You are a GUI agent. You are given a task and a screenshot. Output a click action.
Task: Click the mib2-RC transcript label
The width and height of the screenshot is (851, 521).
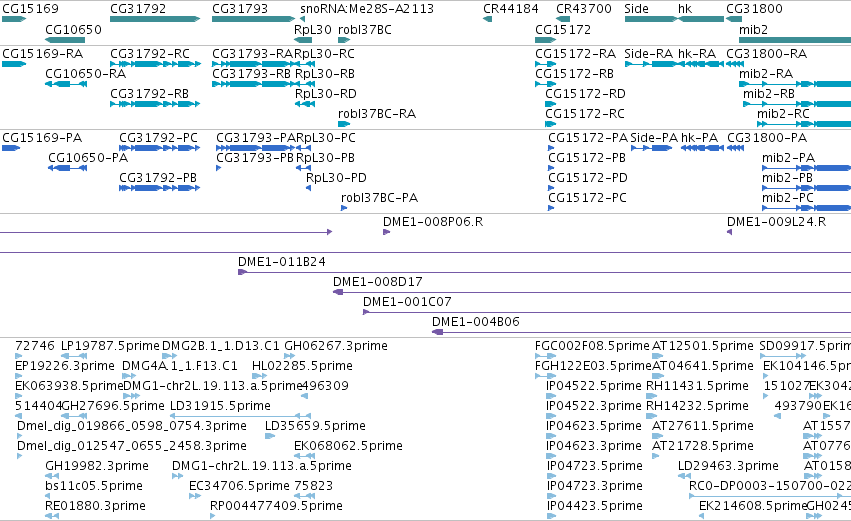(783, 114)
